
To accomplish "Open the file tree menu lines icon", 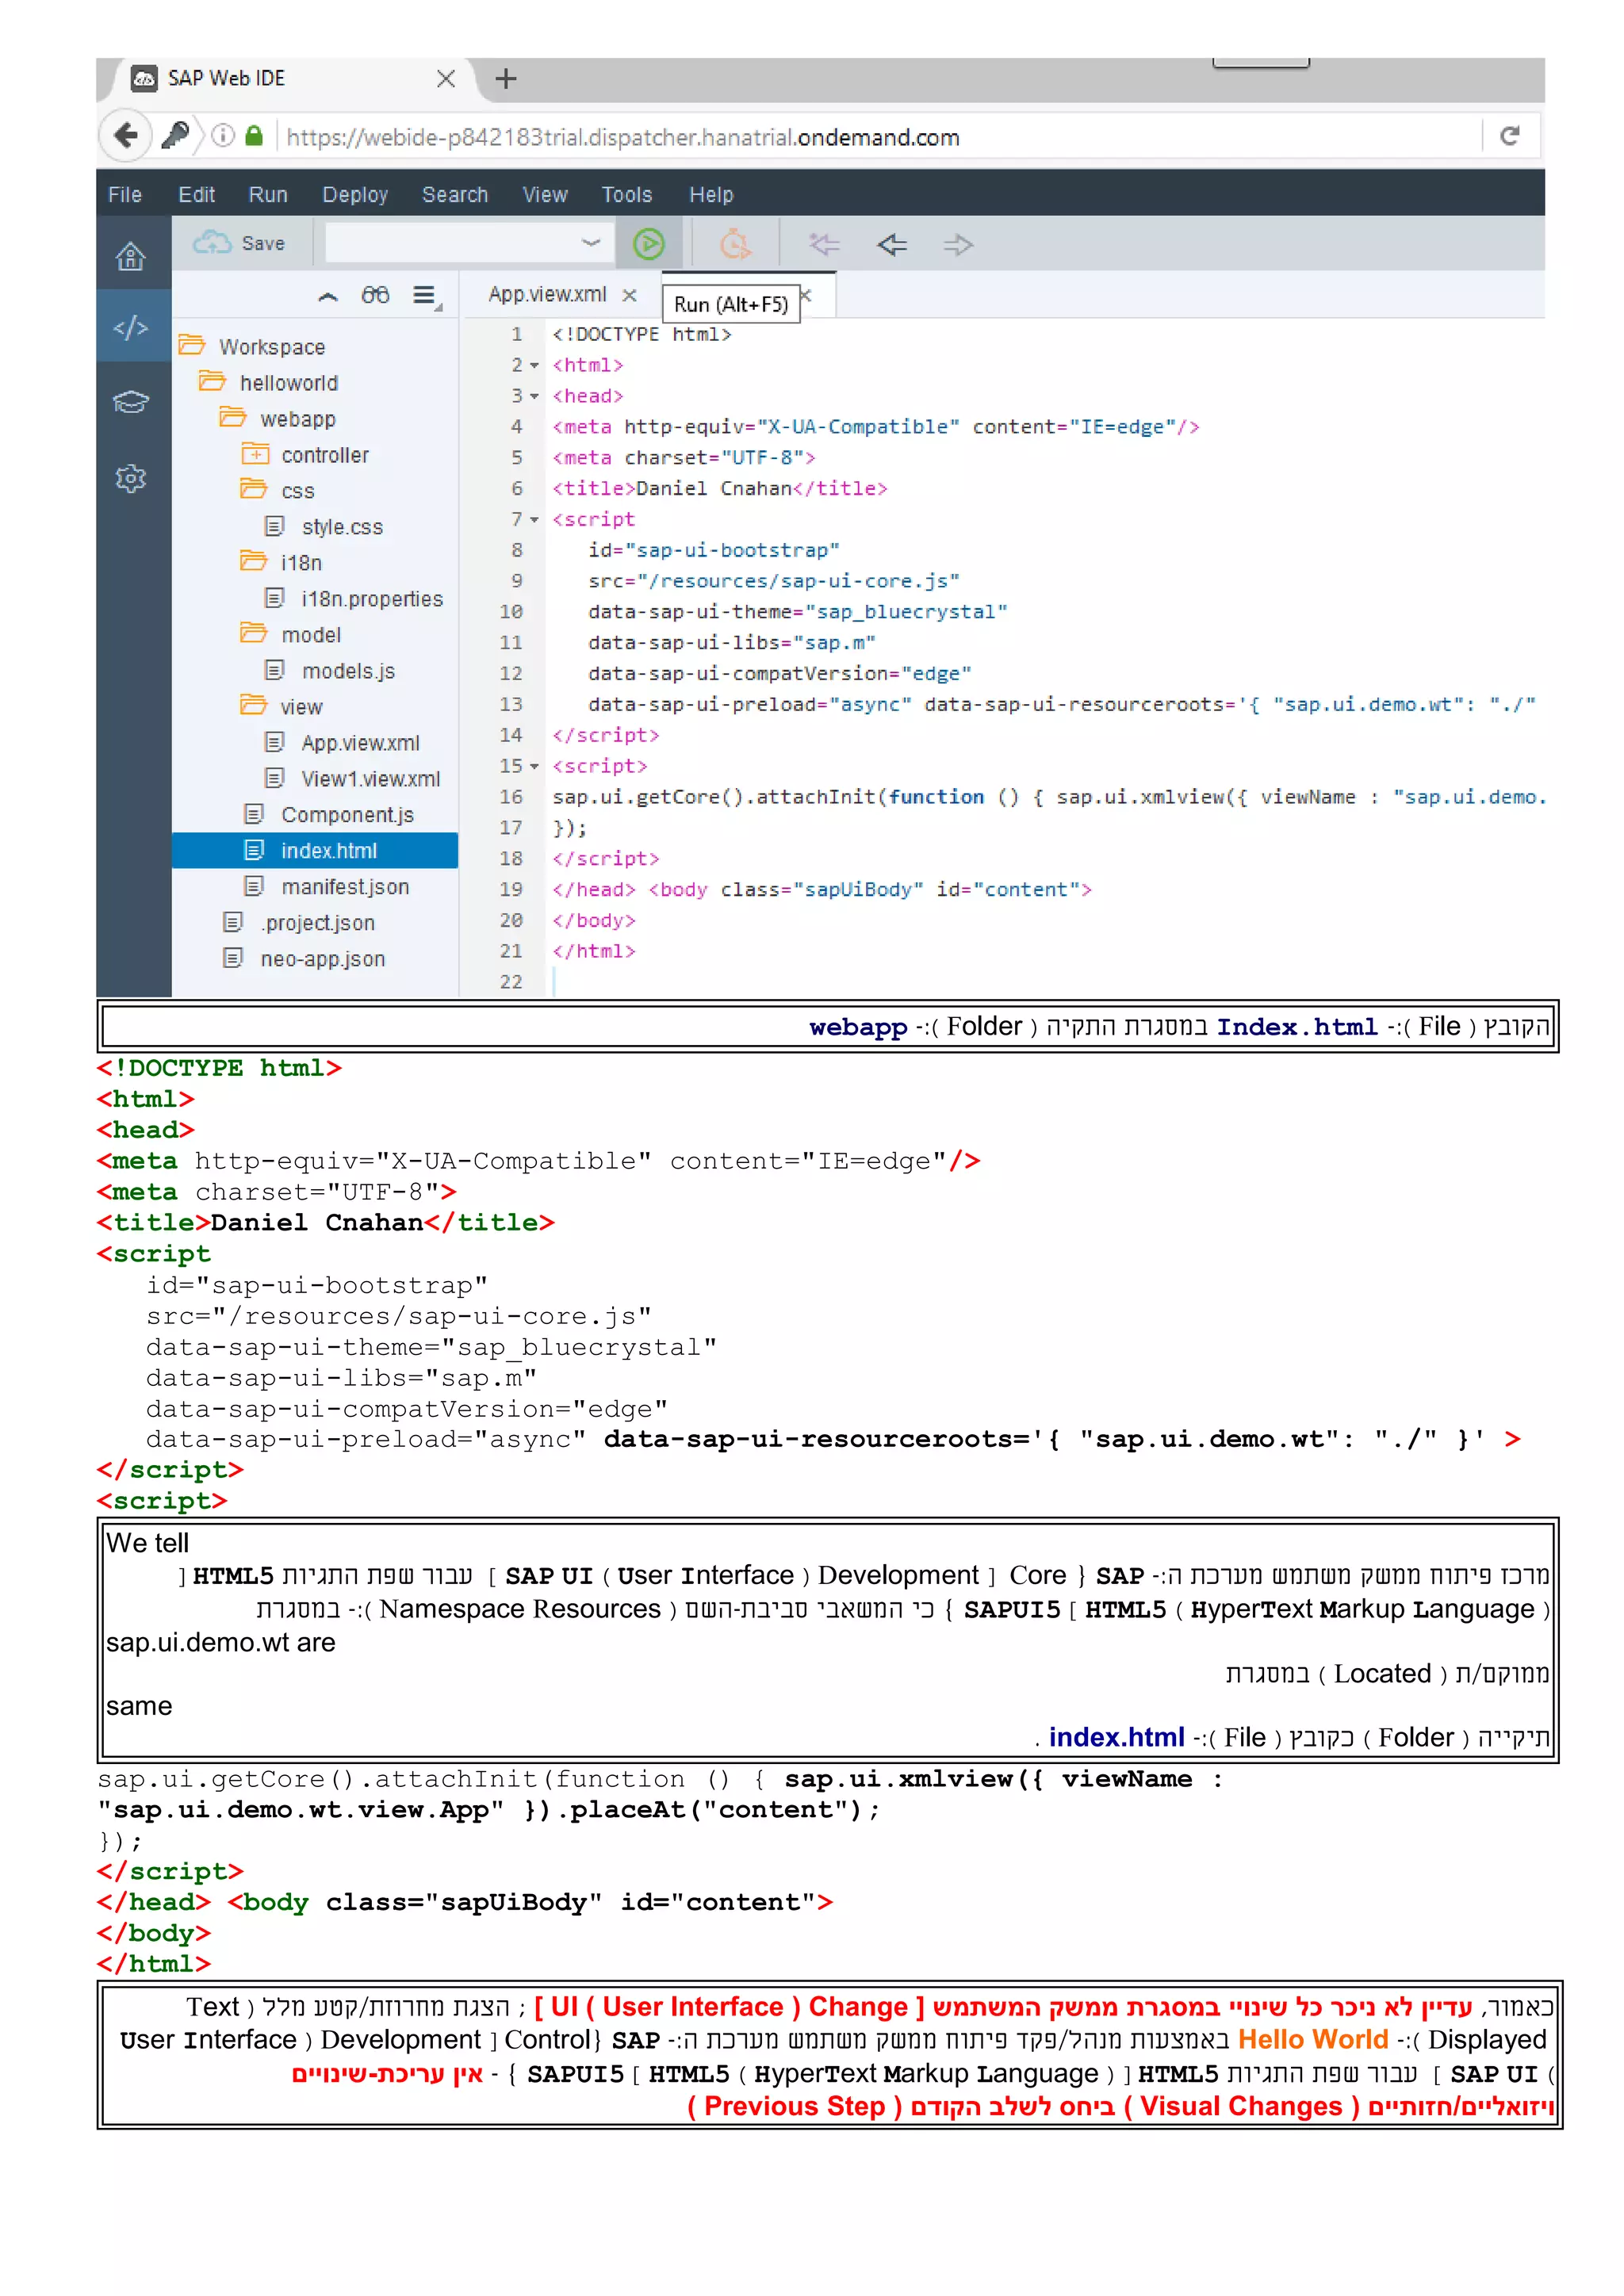I will (427, 296).
